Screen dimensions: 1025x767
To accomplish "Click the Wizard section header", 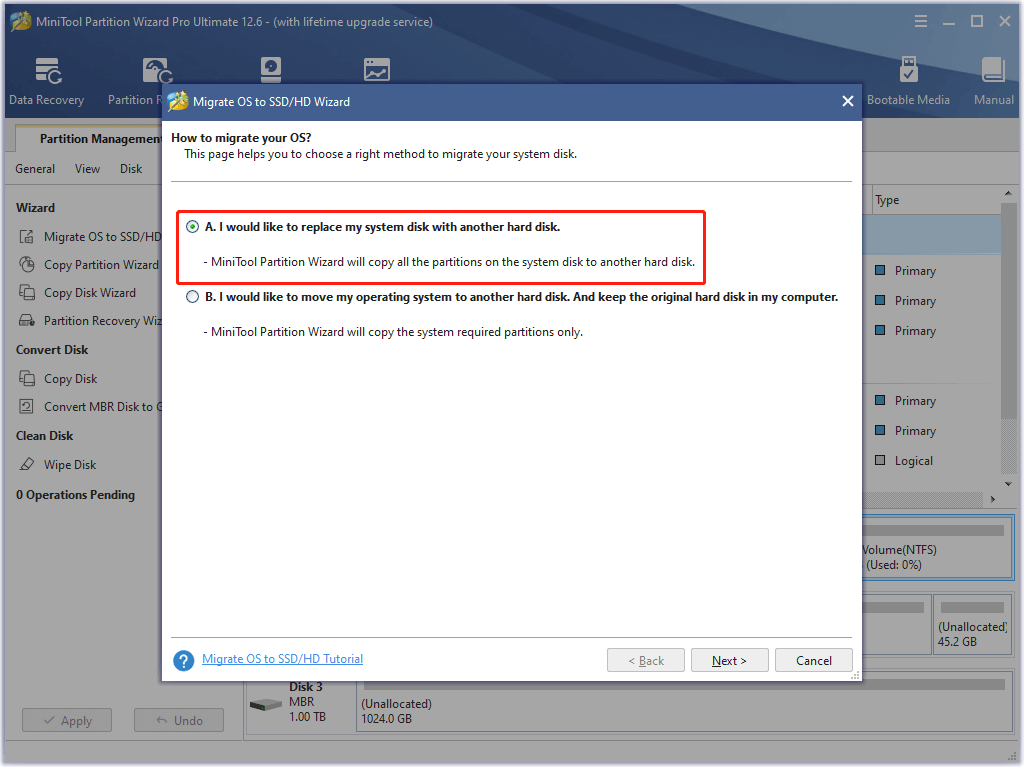I will click(x=35, y=208).
